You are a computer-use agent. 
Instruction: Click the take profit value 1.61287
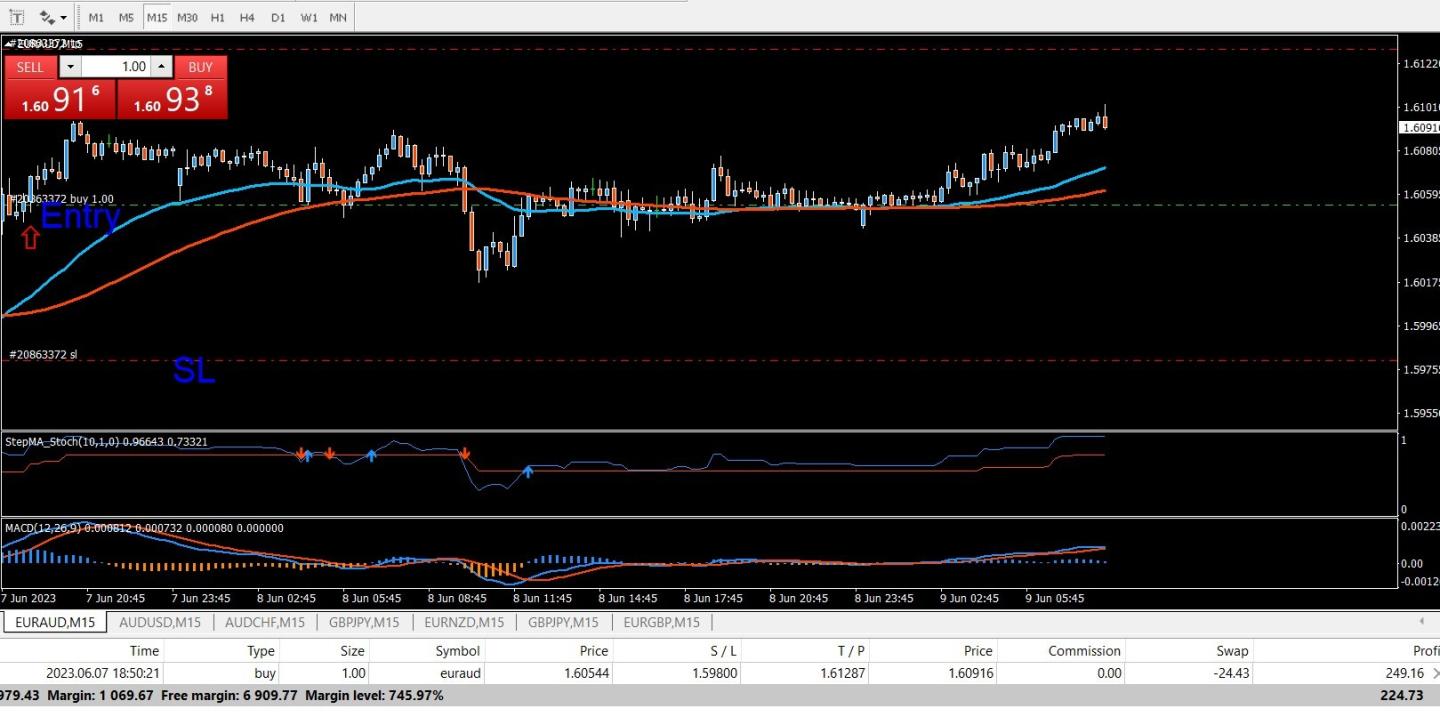[x=842, y=673]
